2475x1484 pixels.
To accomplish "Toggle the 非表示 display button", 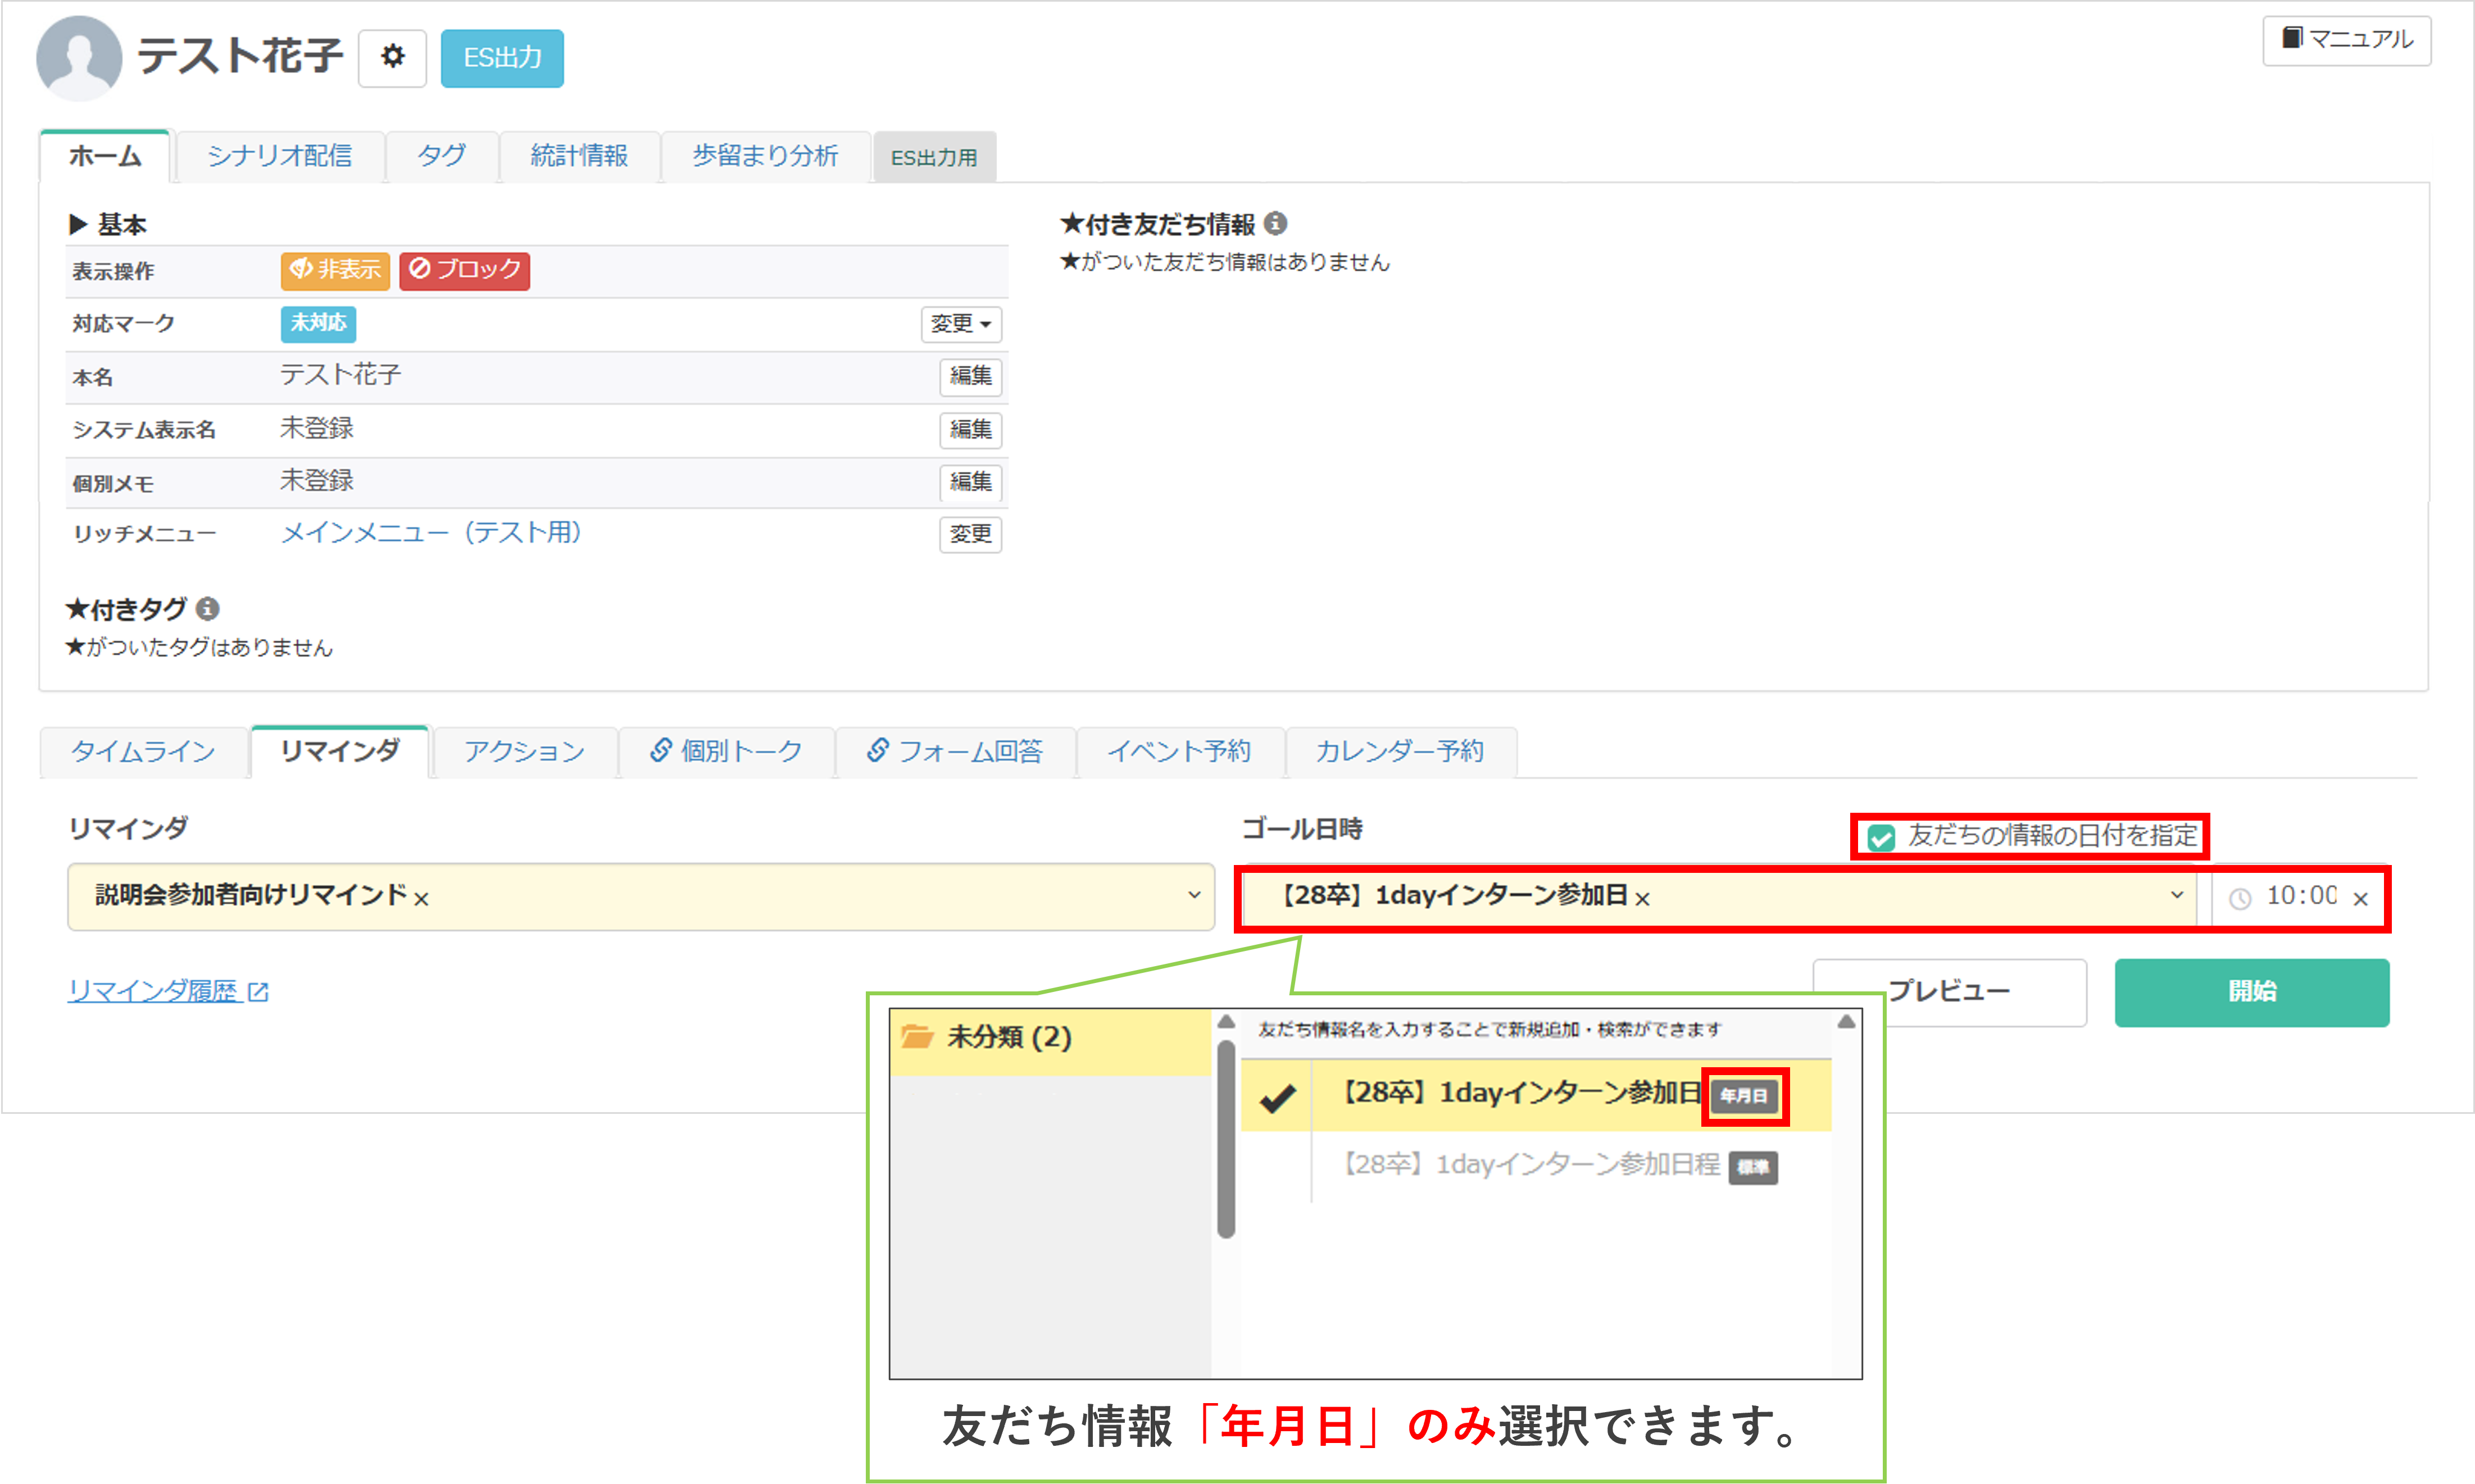I will pos(335,269).
